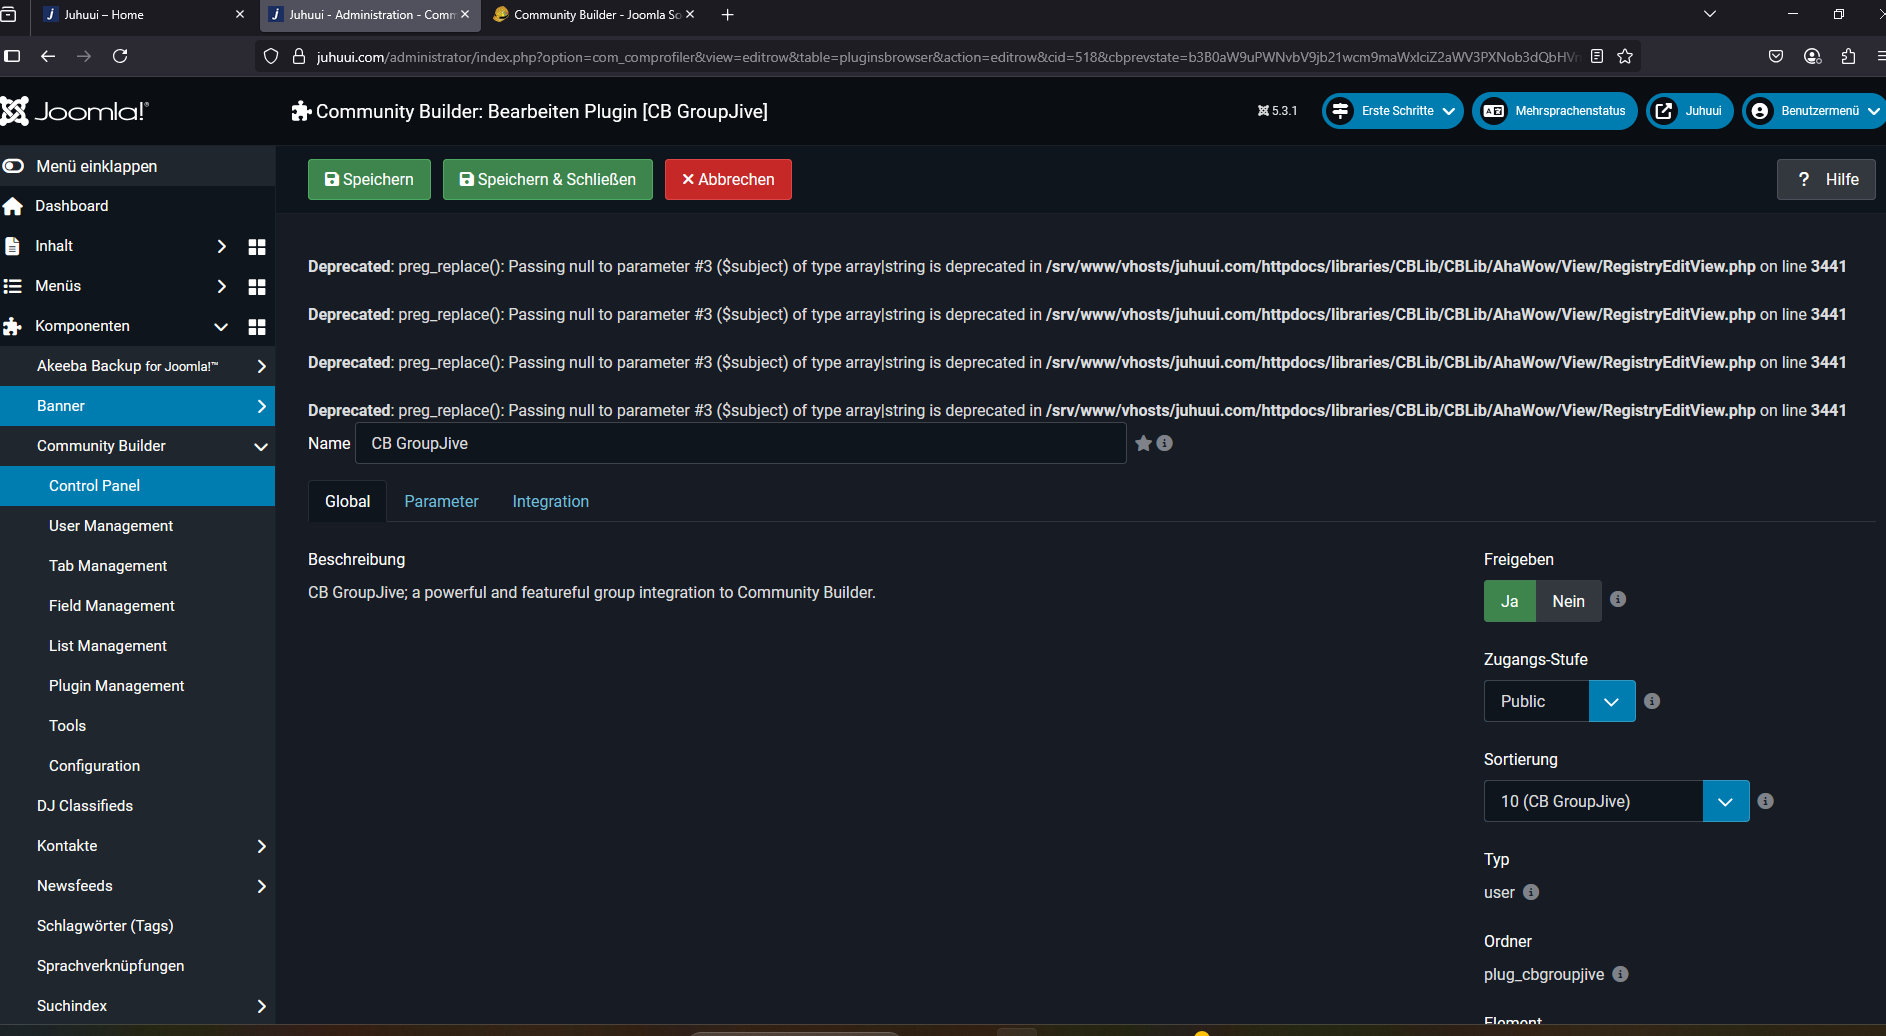Expand the Akeeba Backup submenu
This screenshot has width=1886, height=1036.
click(261, 366)
